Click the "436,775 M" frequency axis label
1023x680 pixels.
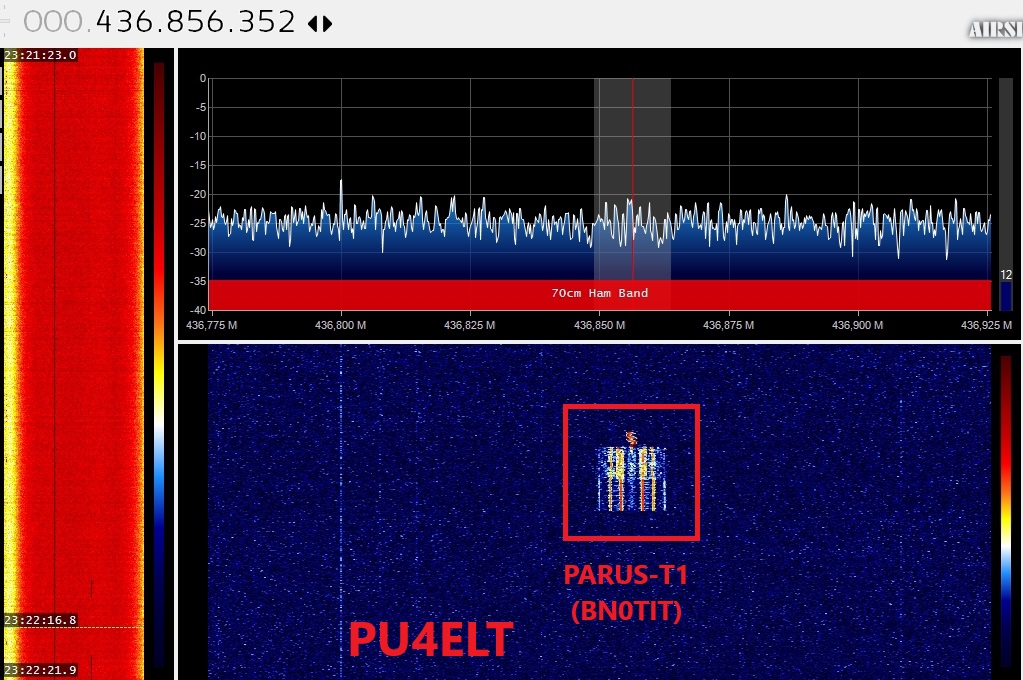click(x=211, y=325)
